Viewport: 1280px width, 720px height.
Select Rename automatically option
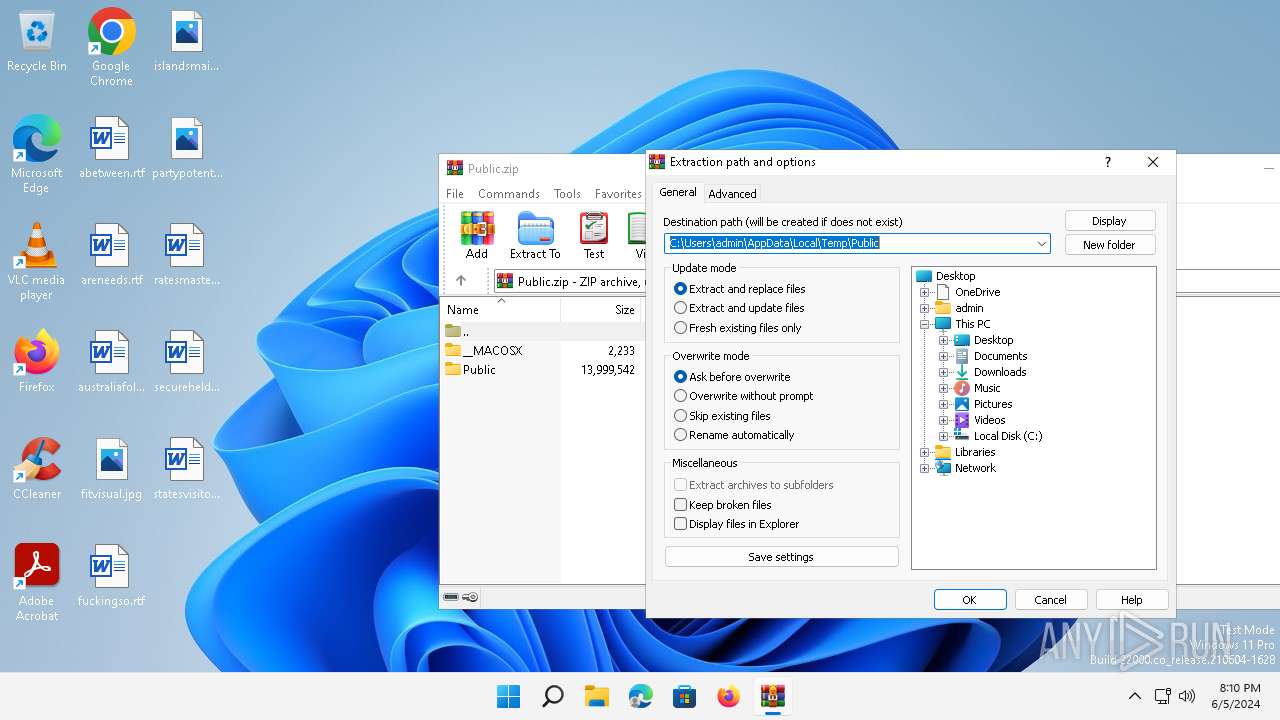pyautogui.click(x=734, y=435)
